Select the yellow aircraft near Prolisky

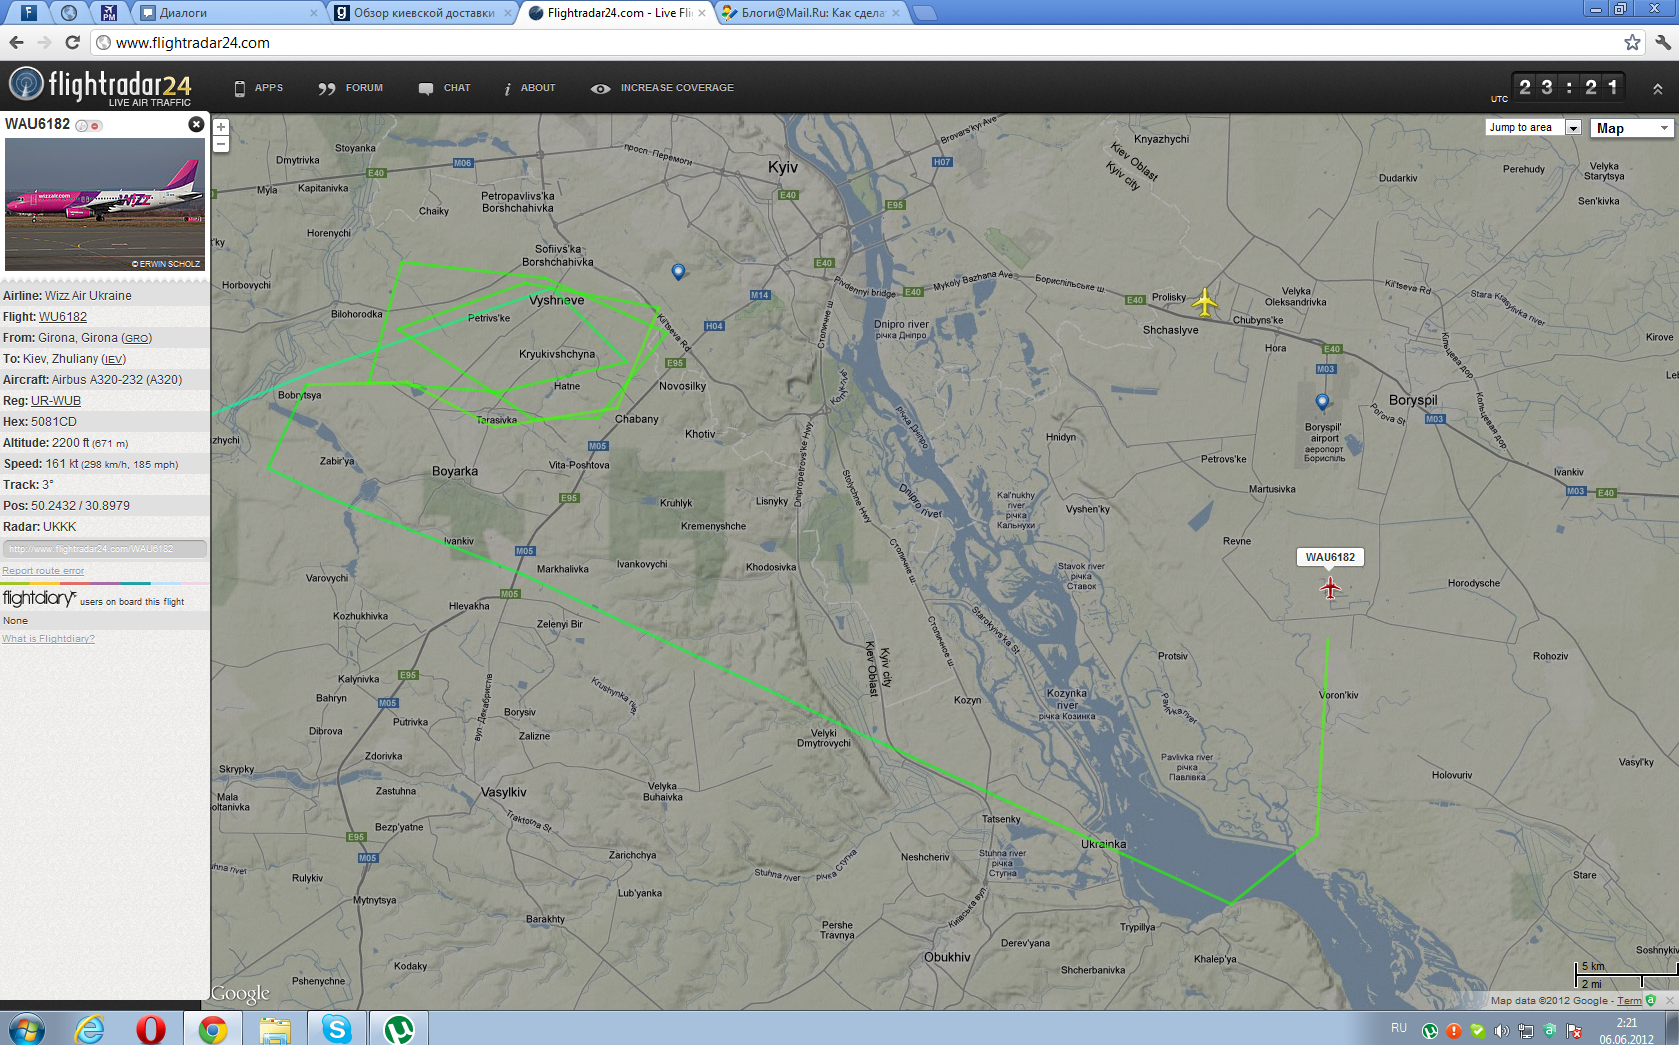click(x=1205, y=301)
